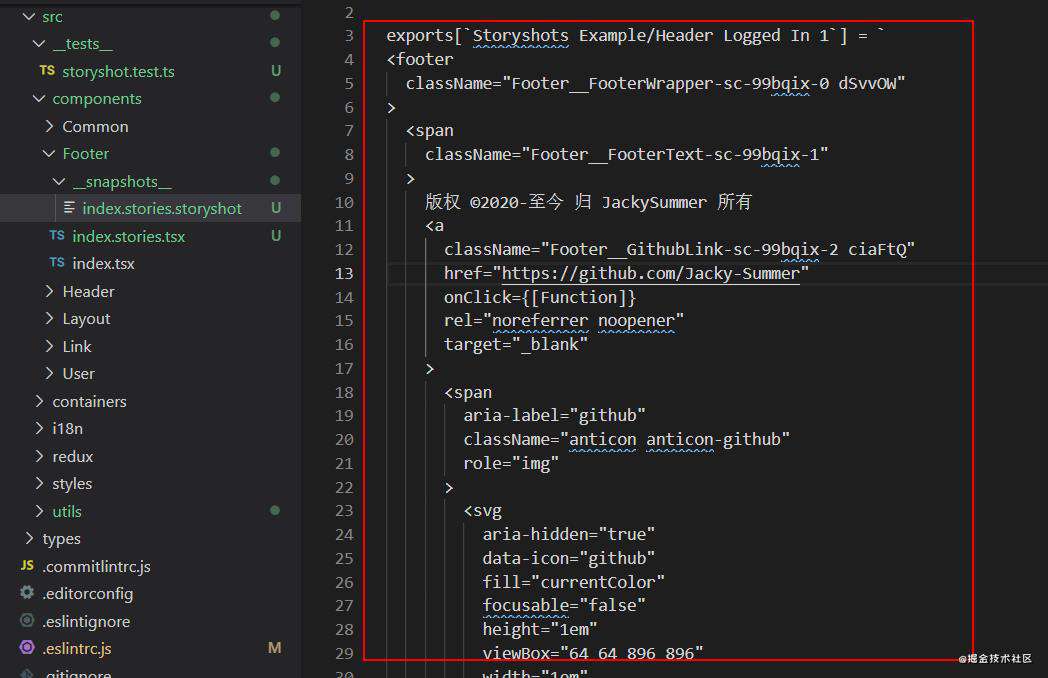Expand the redux folder chevron
The width and height of the screenshot is (1048, 678).
tap(39, 456)
